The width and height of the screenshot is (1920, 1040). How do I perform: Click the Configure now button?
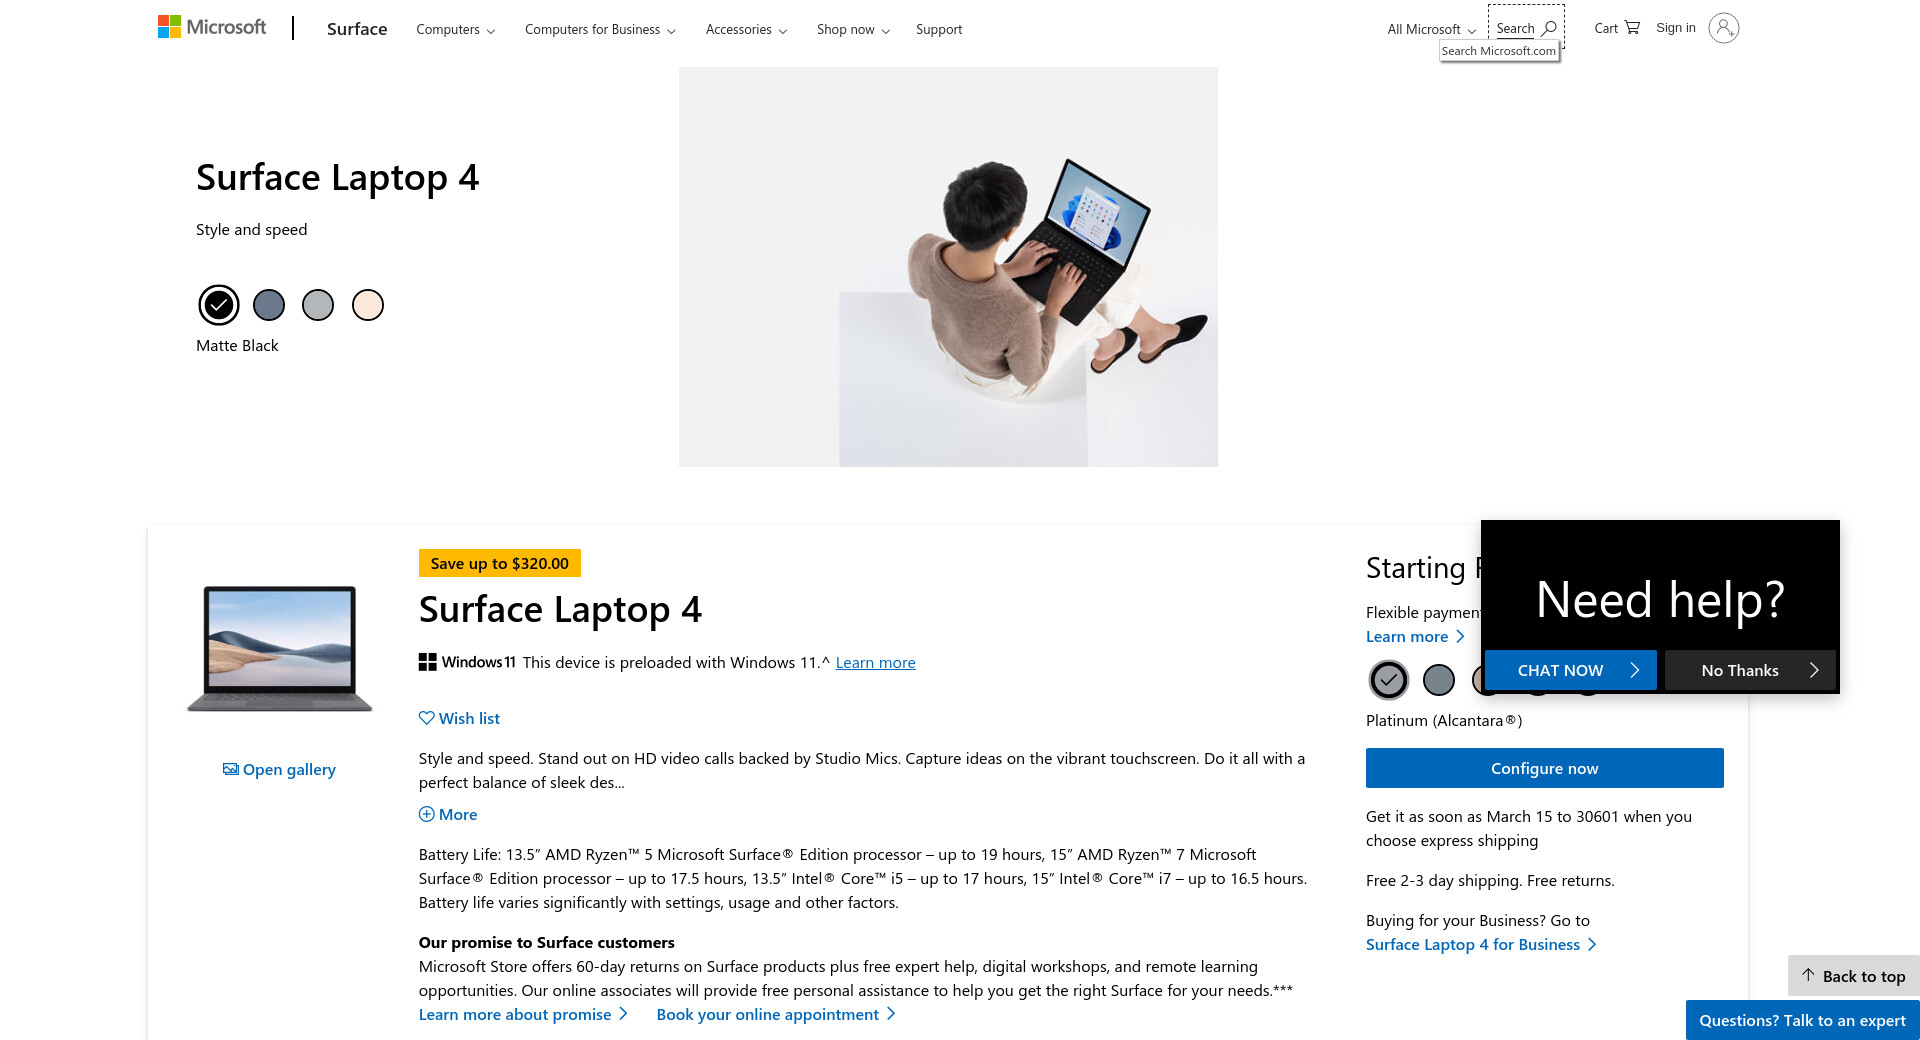click(1544, 768)
